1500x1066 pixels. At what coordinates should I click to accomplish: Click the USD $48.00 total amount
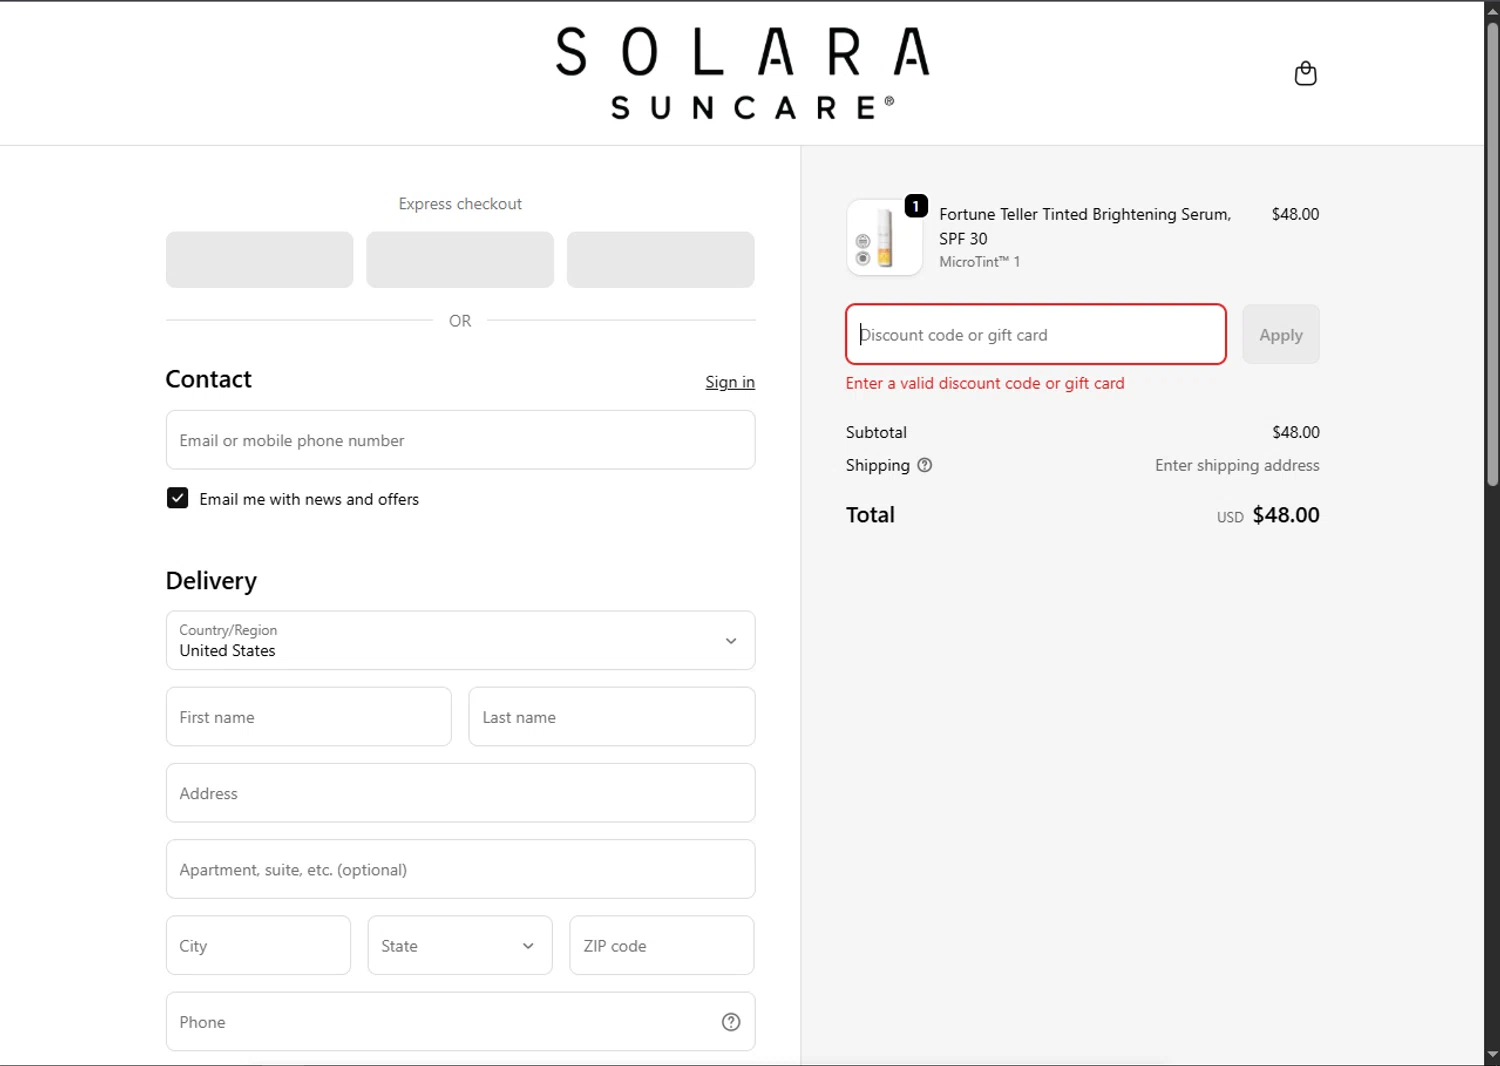[1268, 515]
